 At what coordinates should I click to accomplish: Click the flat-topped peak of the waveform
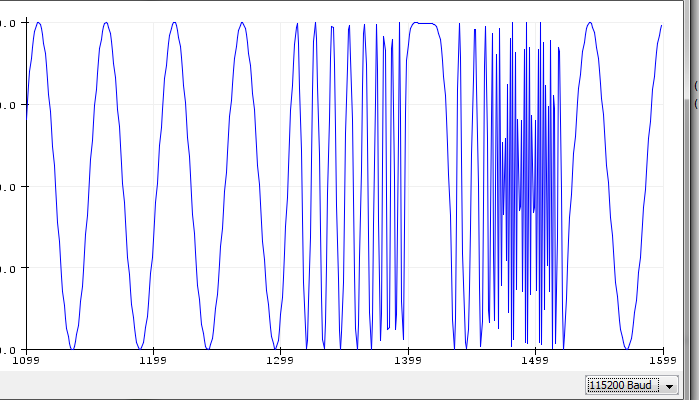[x=427, y=23]
